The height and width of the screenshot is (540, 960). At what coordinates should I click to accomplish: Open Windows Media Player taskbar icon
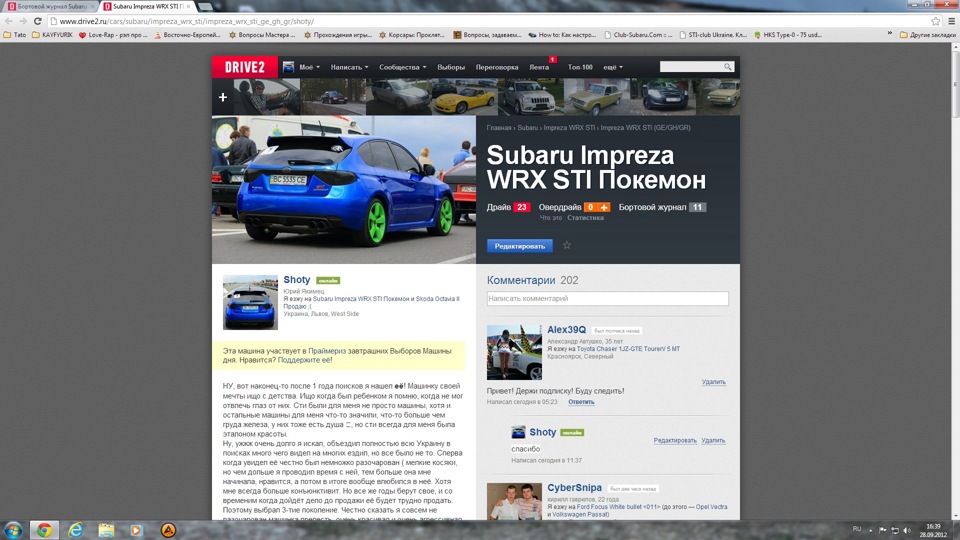[137, 530]
